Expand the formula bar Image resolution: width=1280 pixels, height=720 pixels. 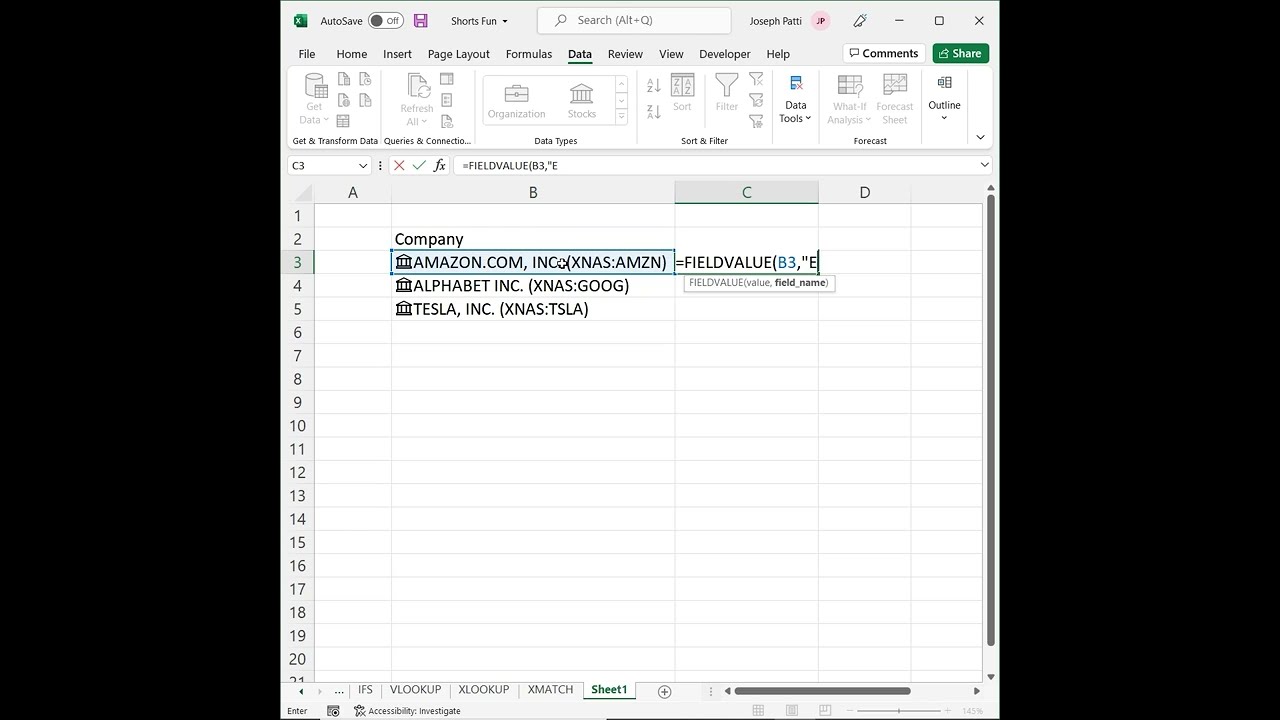pyautogui.click(x=985, y=165)
